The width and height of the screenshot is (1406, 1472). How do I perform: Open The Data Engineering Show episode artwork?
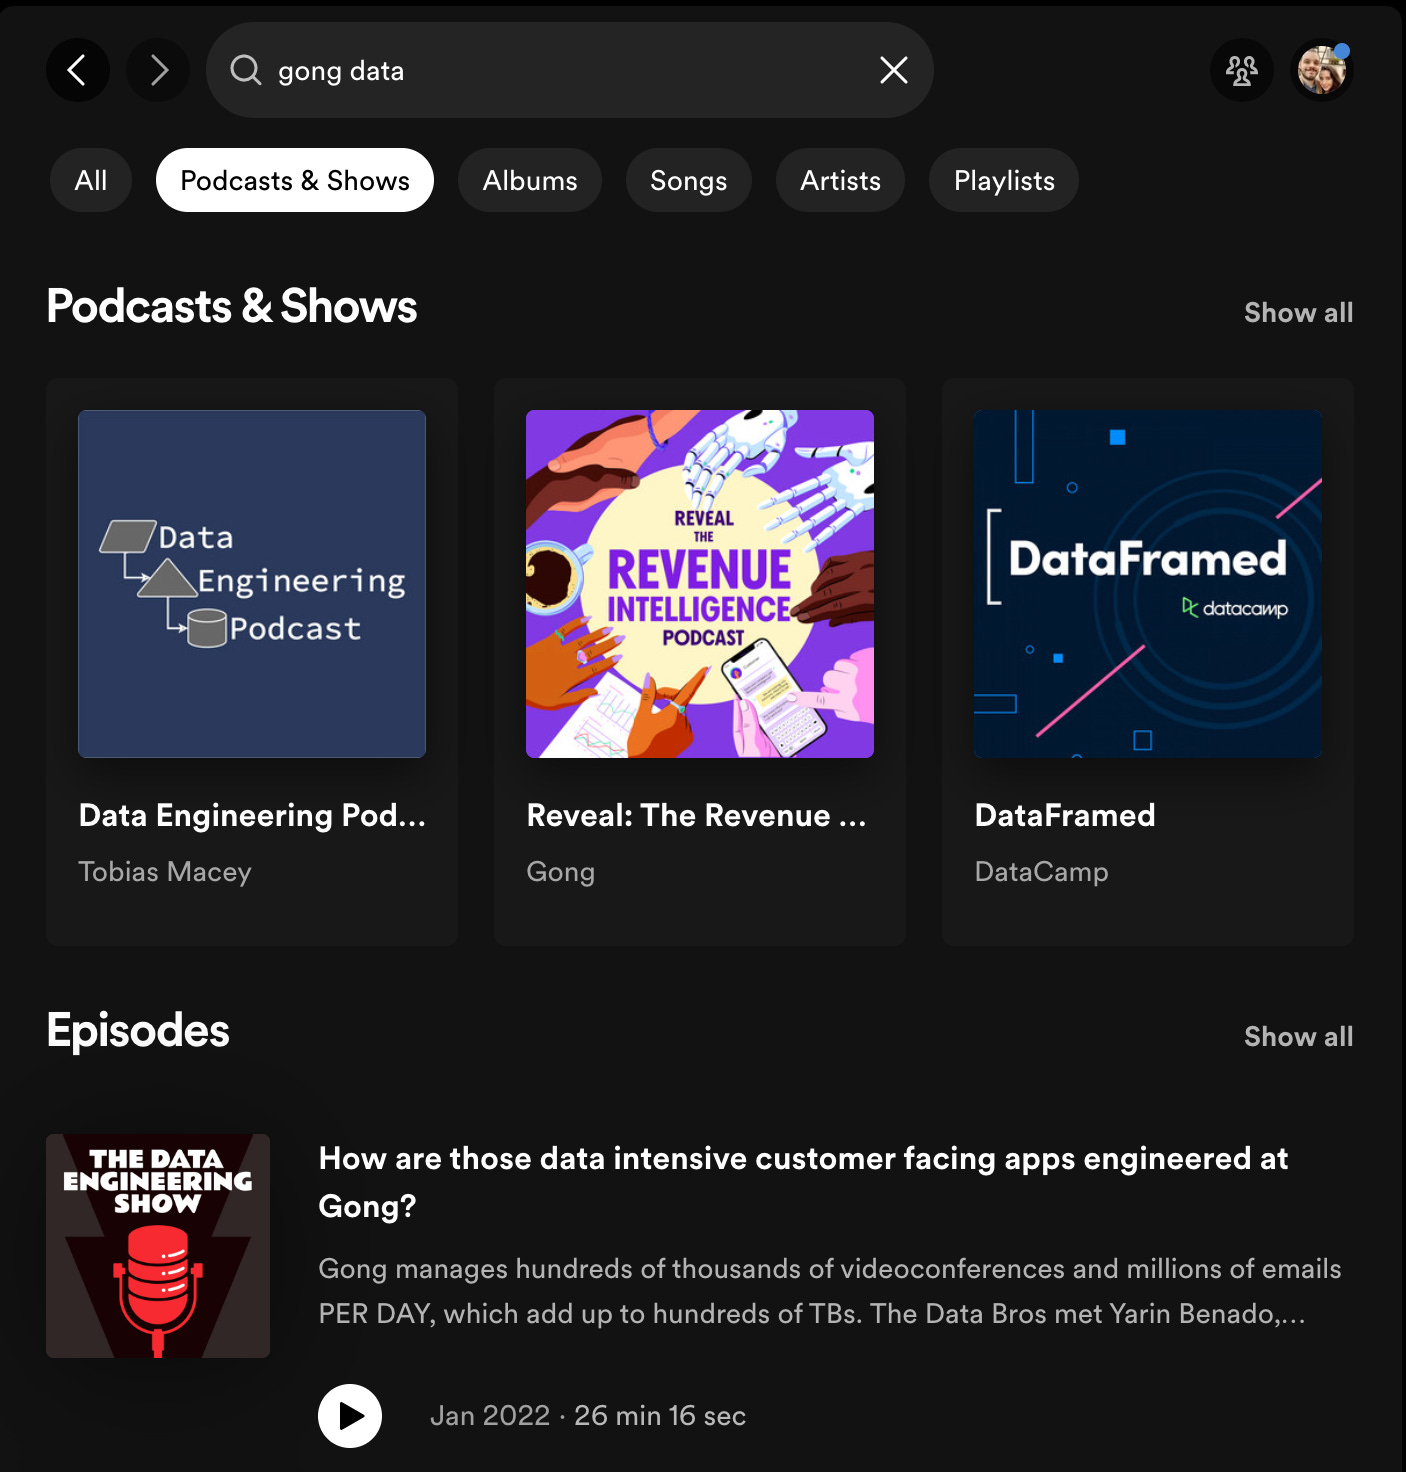pos(158,1246)
